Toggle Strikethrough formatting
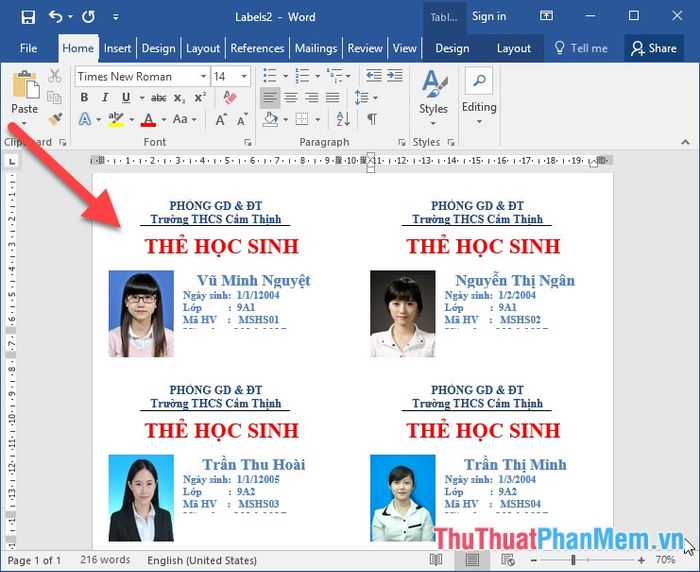The image size is (700, 572). [158, 98]
